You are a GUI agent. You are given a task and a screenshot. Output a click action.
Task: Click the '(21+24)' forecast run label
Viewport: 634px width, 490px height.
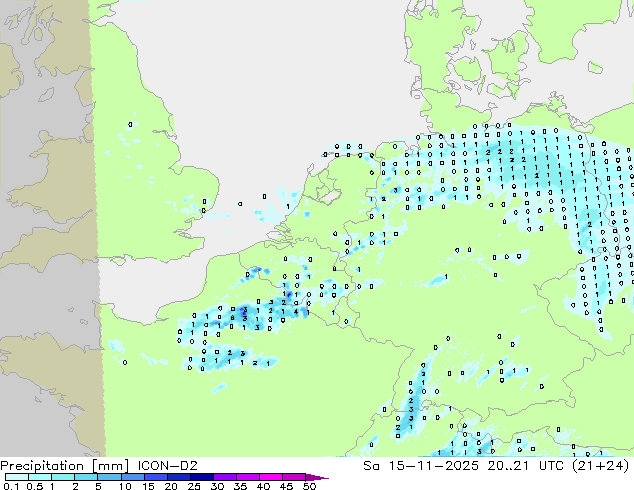click(x=602, y=466)
